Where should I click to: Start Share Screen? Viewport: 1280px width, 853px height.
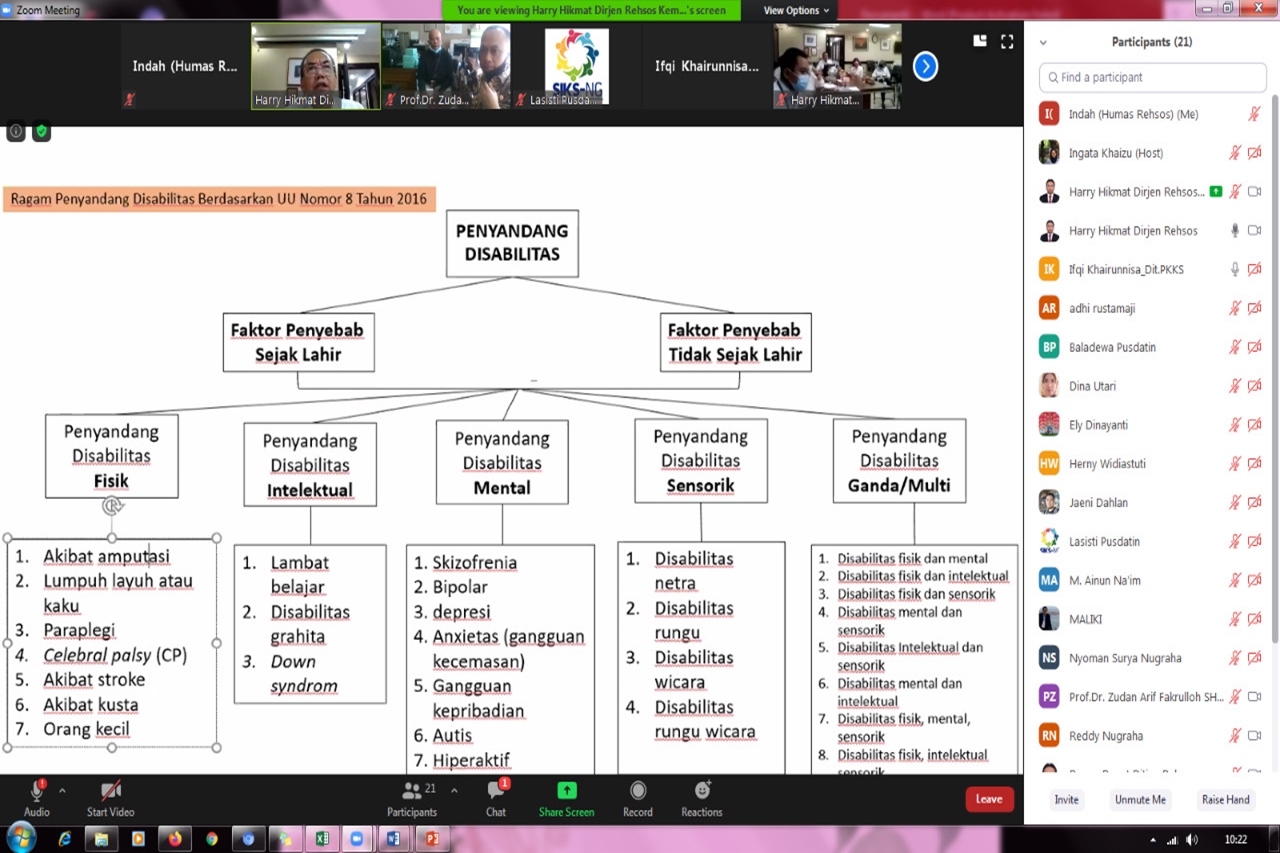click(x=567, y=798)
